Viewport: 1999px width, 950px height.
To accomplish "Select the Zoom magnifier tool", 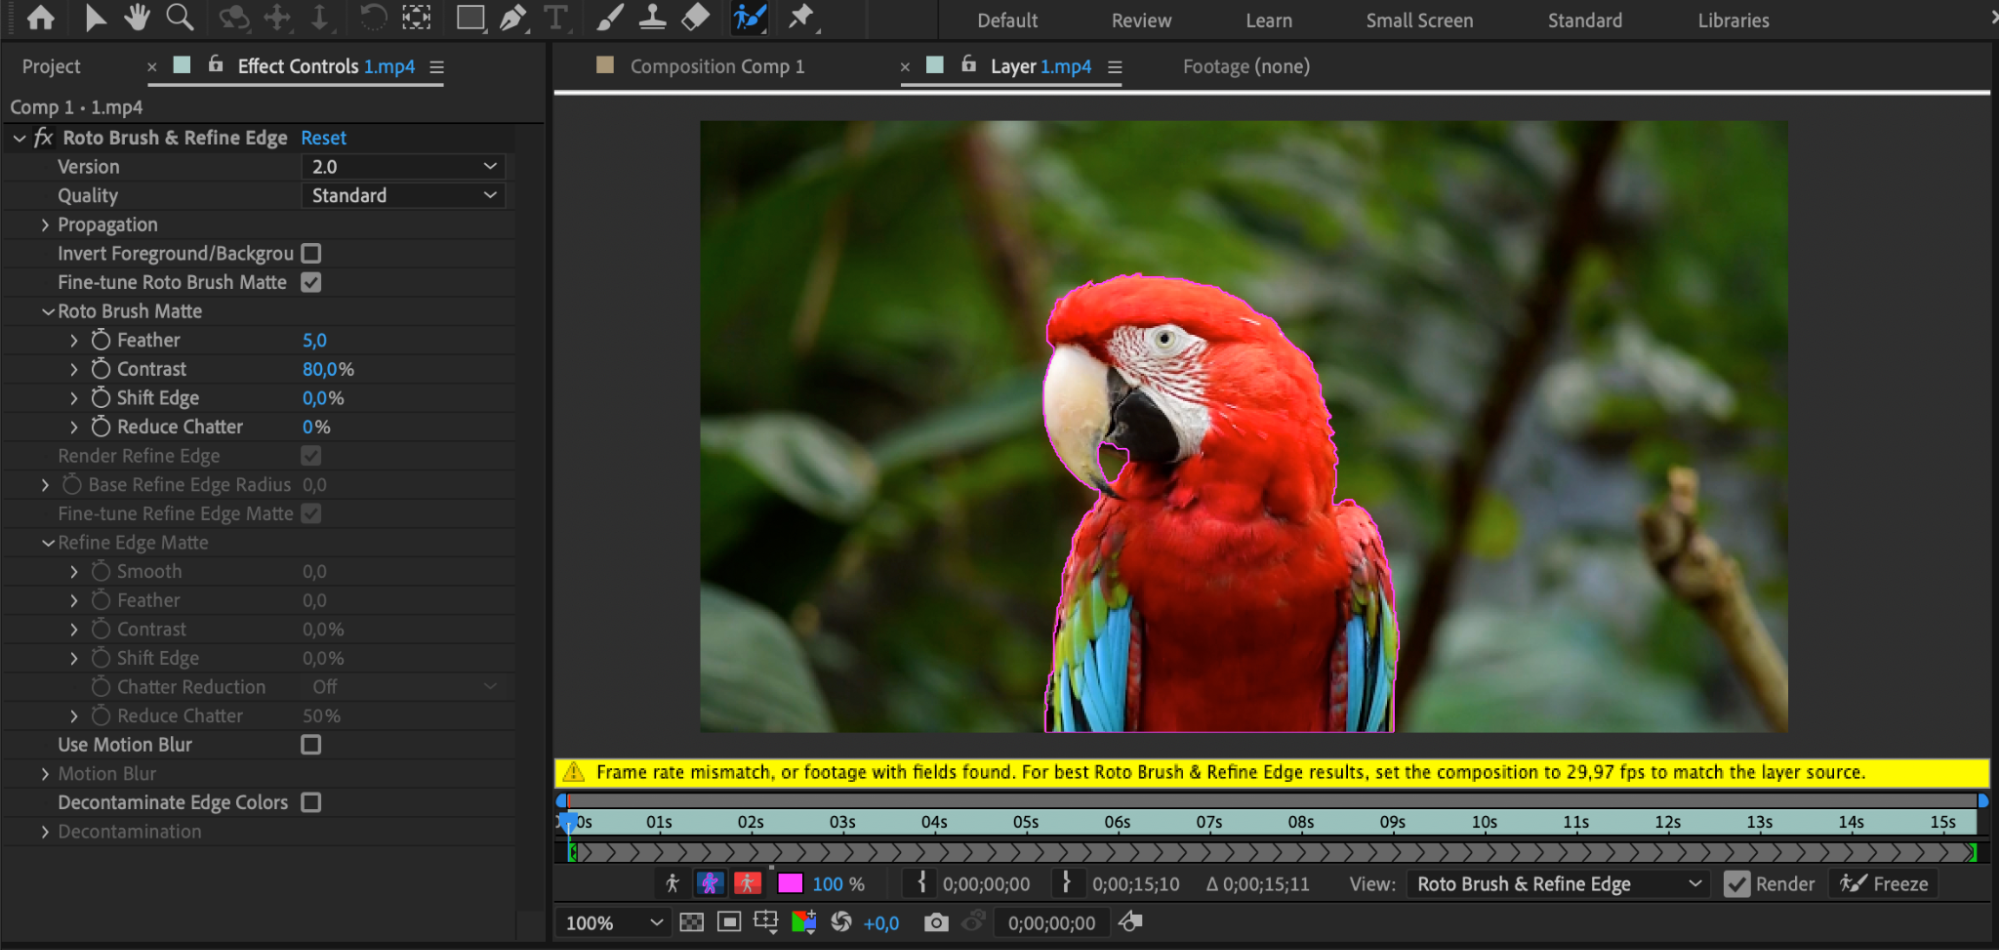I will click(x=180, y=18).
